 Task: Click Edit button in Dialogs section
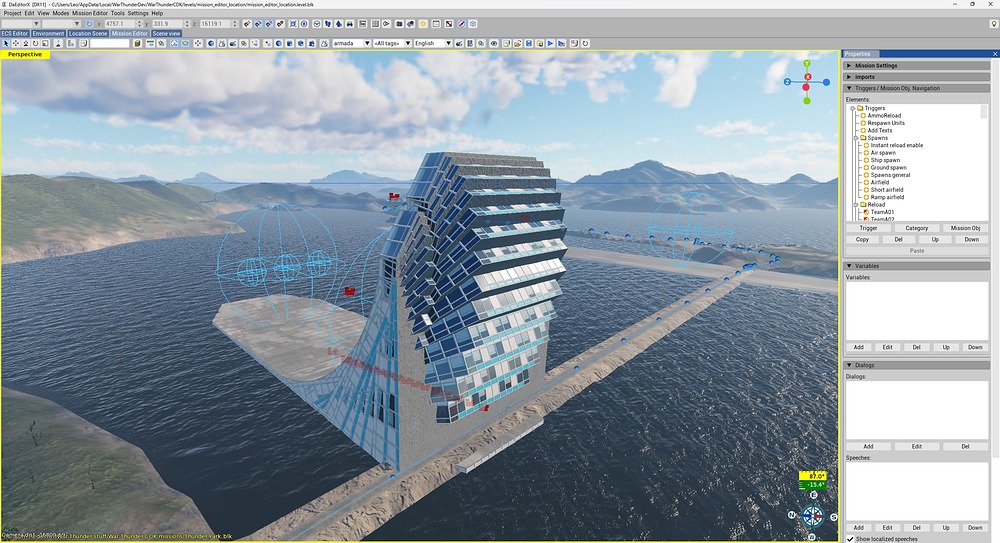tap(916, 446)
